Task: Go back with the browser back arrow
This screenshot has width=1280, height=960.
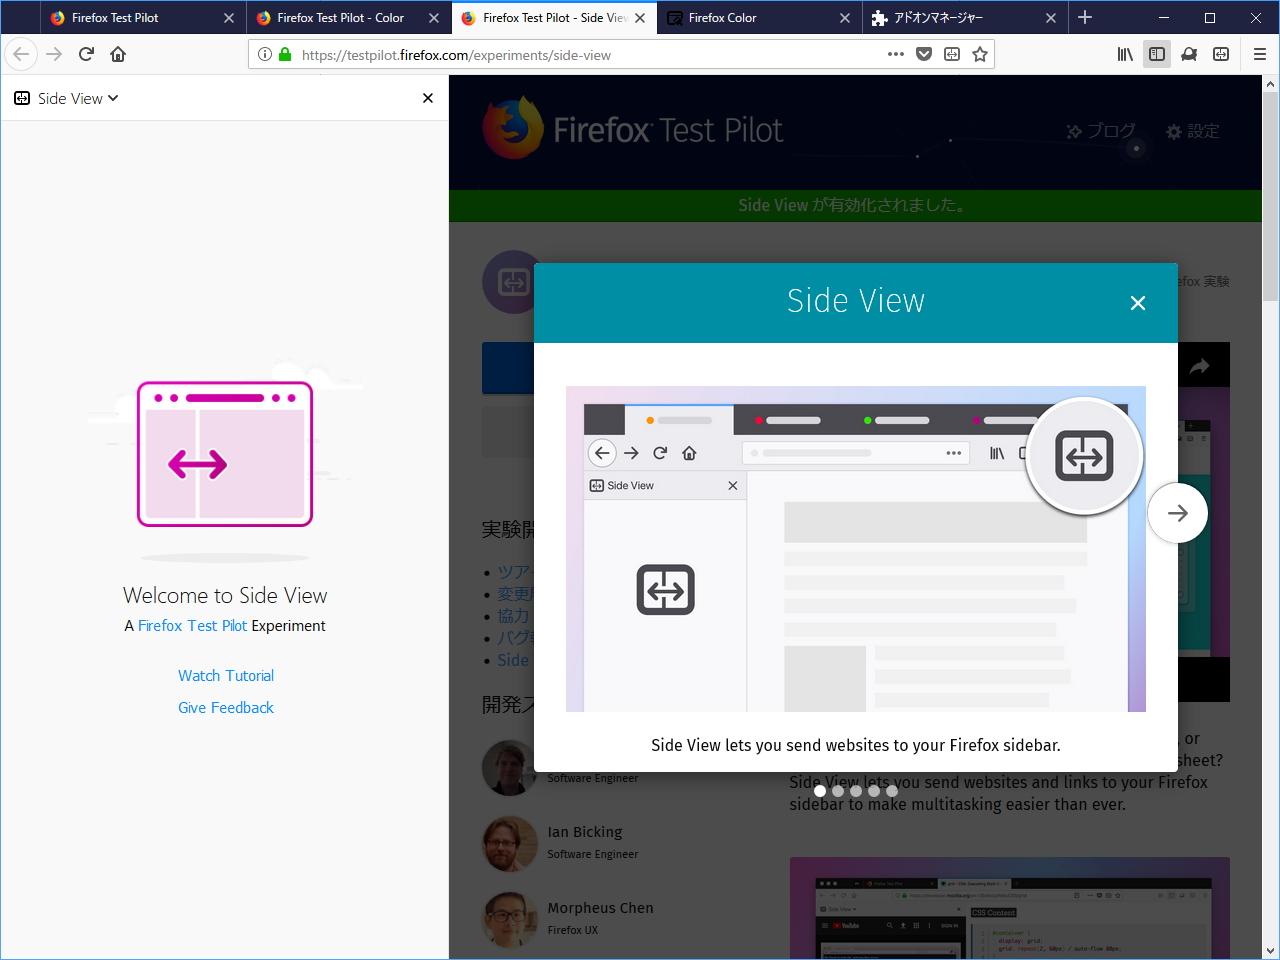Action: click(x=22, y=55)
